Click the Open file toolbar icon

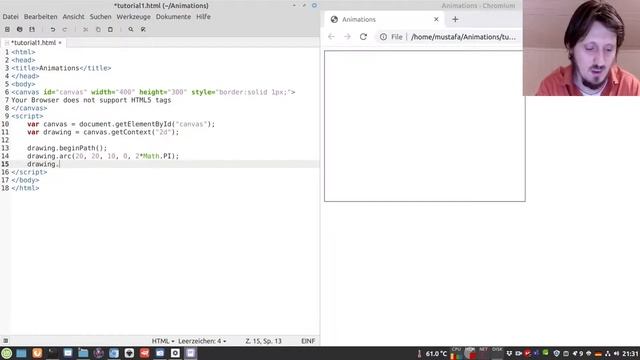20,29
